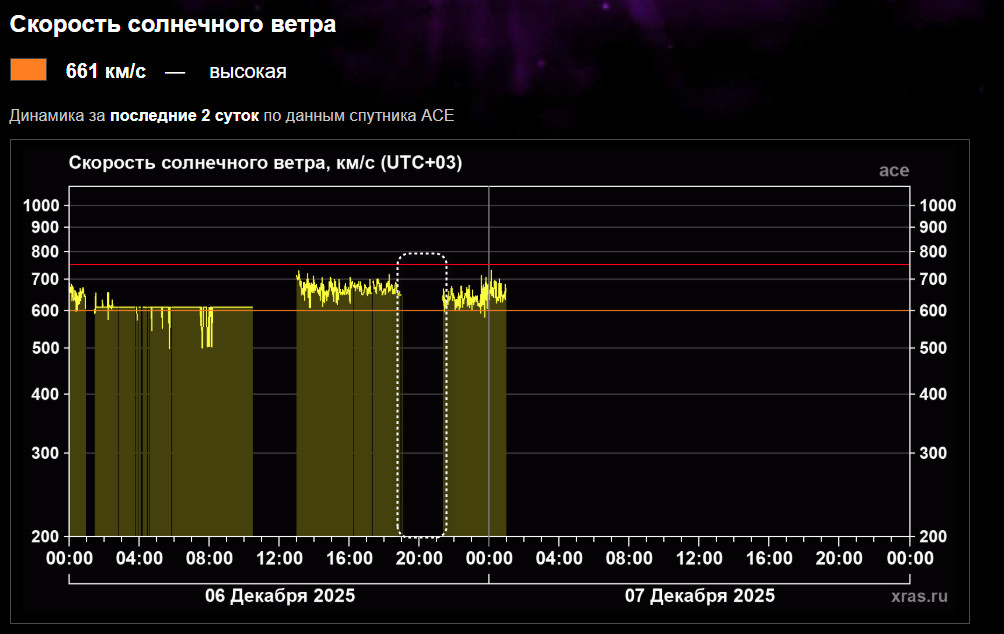Viewport: 1004px width, 634px height.
Task: Click the "ace" satellite label in chart
Action: click(x=893, y=170)
